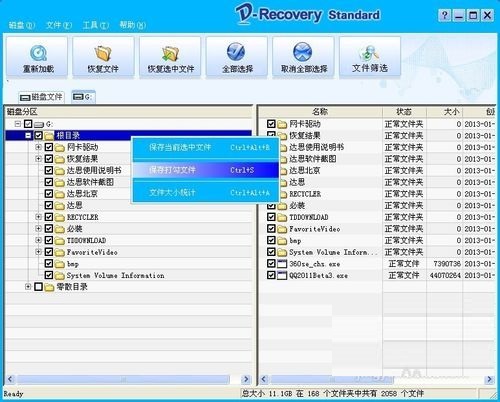Check the 零散目录 folder checkbox
Image resolution: width=500 pixels, height=402 pixels.
(x=38, y=287)
